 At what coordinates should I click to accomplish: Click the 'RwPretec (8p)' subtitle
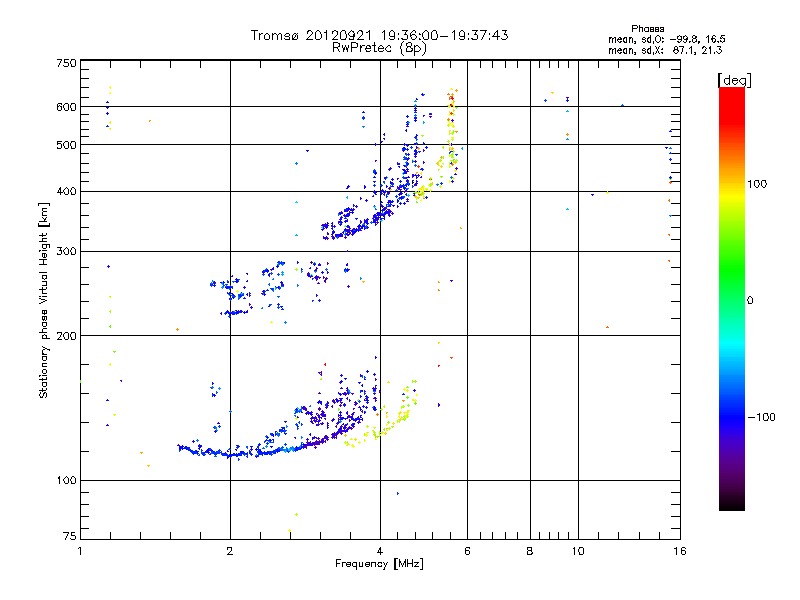(x=380, y=48)
